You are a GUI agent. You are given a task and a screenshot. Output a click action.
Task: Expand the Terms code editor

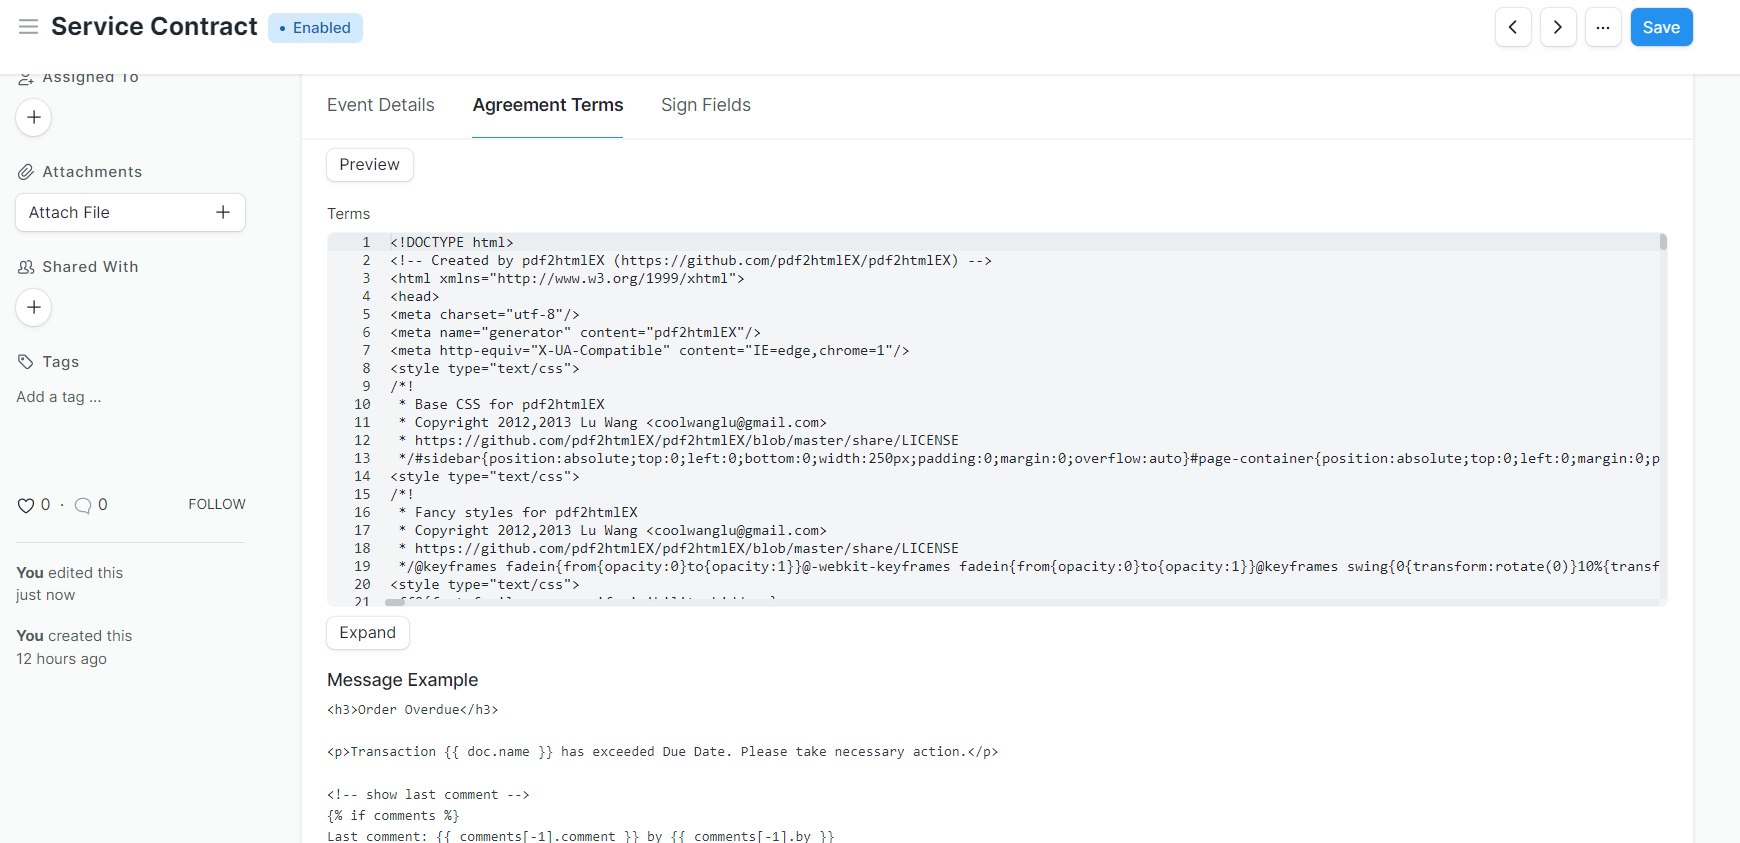[x=367, y=633]
